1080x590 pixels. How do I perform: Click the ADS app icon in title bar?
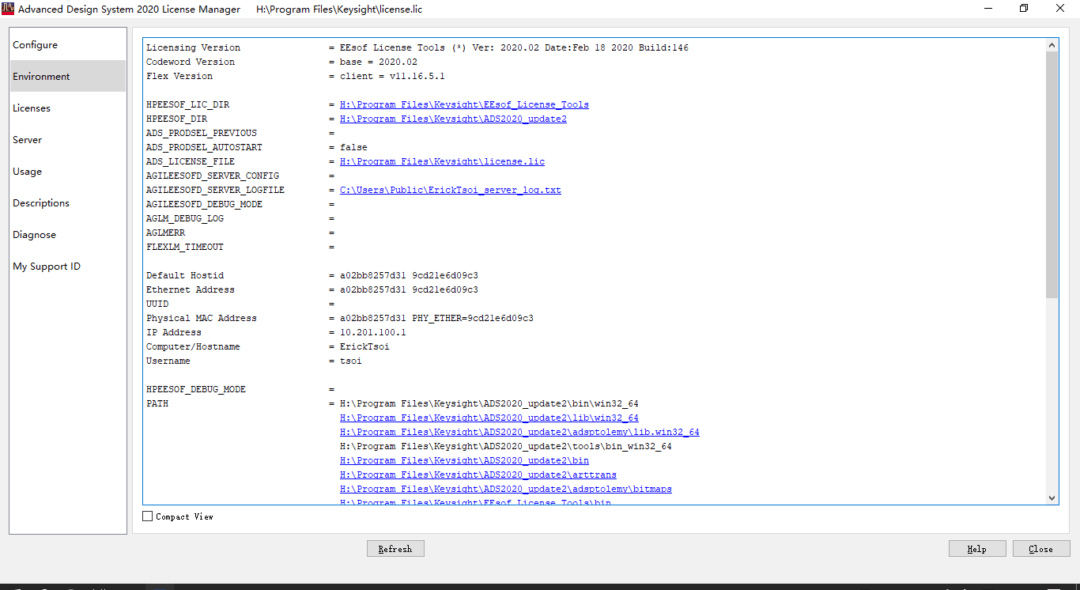(8, 9)
